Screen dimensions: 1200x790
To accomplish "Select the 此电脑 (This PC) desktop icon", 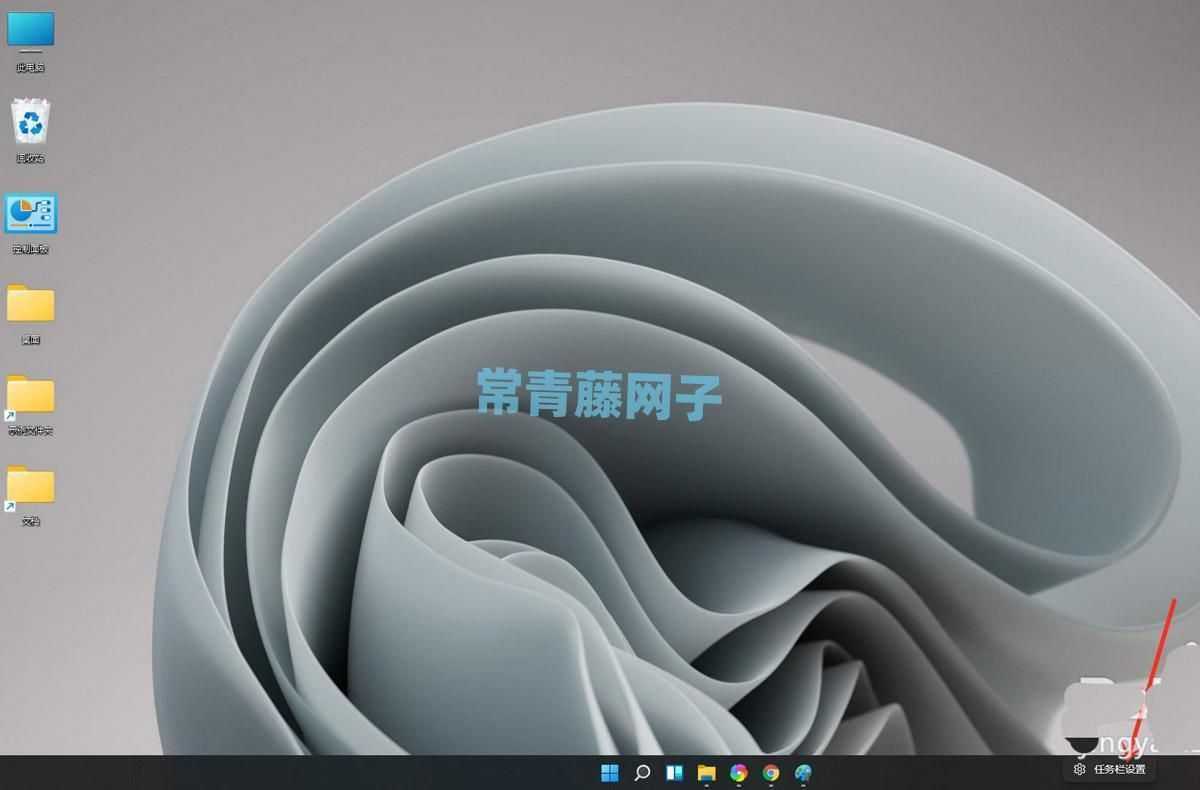I will pos(31,40).
